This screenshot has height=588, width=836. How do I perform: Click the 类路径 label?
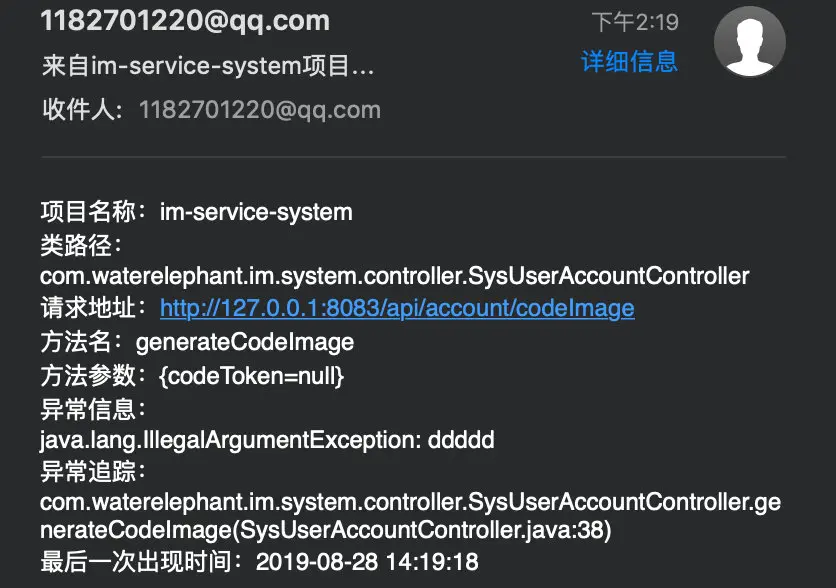pyautogui.click(x=80, y=244)
